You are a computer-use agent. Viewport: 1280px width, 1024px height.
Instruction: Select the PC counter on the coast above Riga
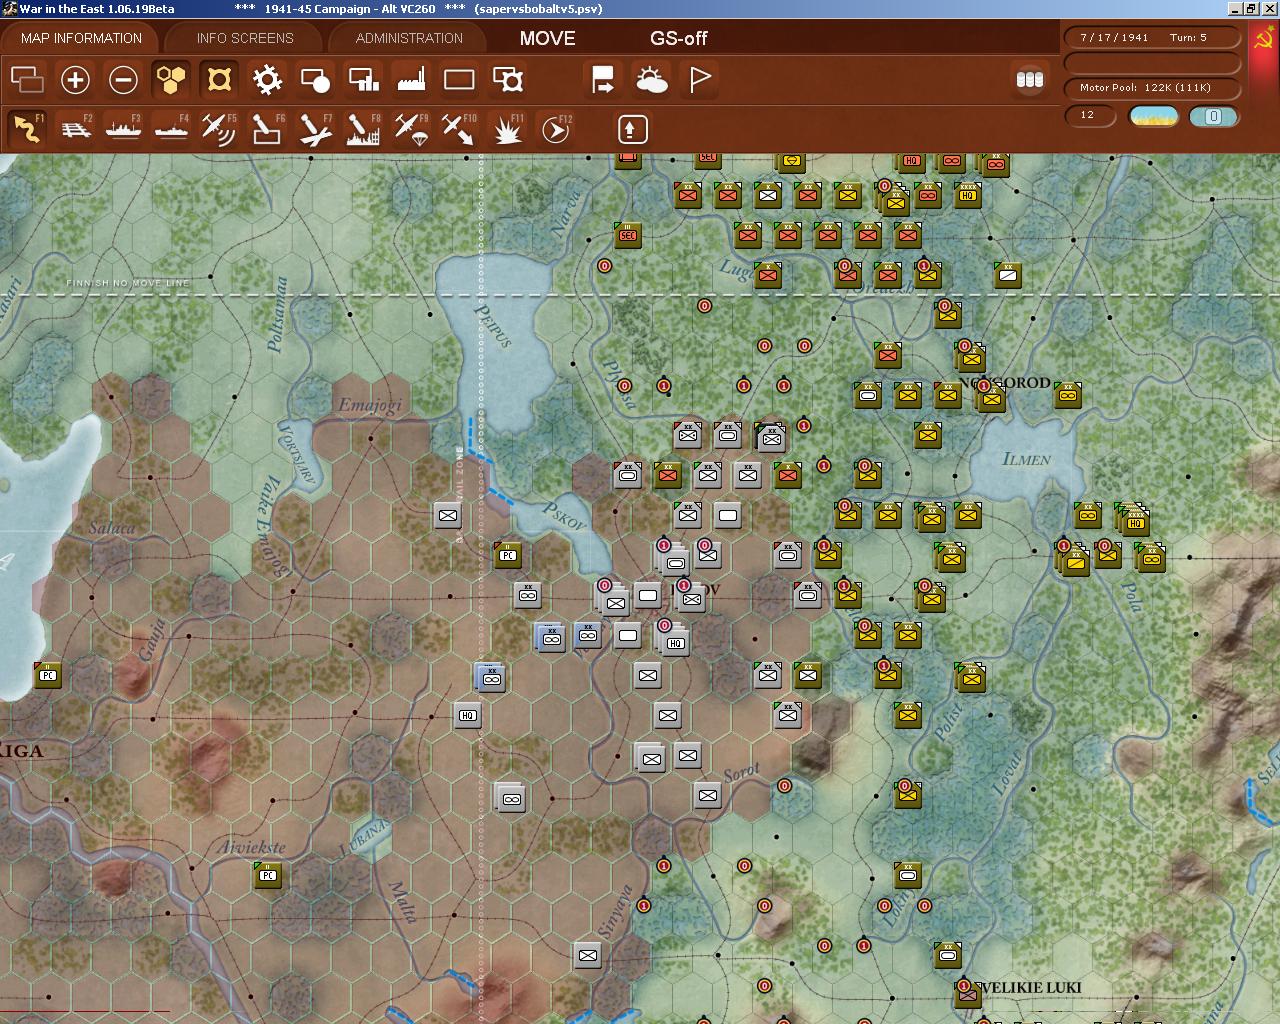tap(47, 675)
